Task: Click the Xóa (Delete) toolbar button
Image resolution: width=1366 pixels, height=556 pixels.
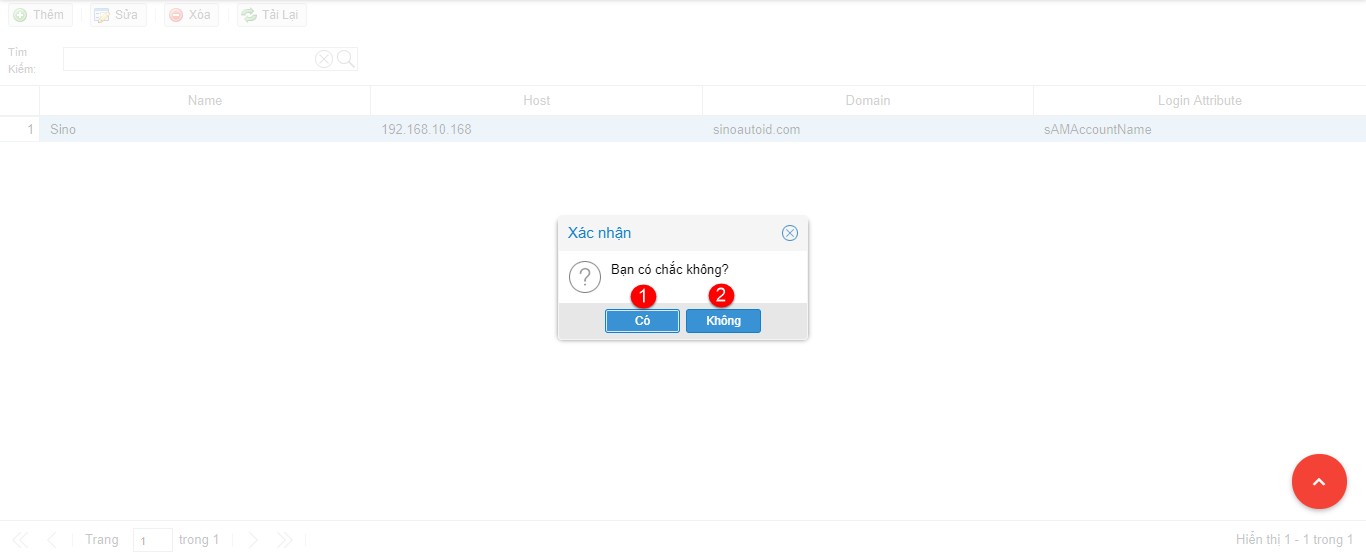Action: (x=191, y=15)
